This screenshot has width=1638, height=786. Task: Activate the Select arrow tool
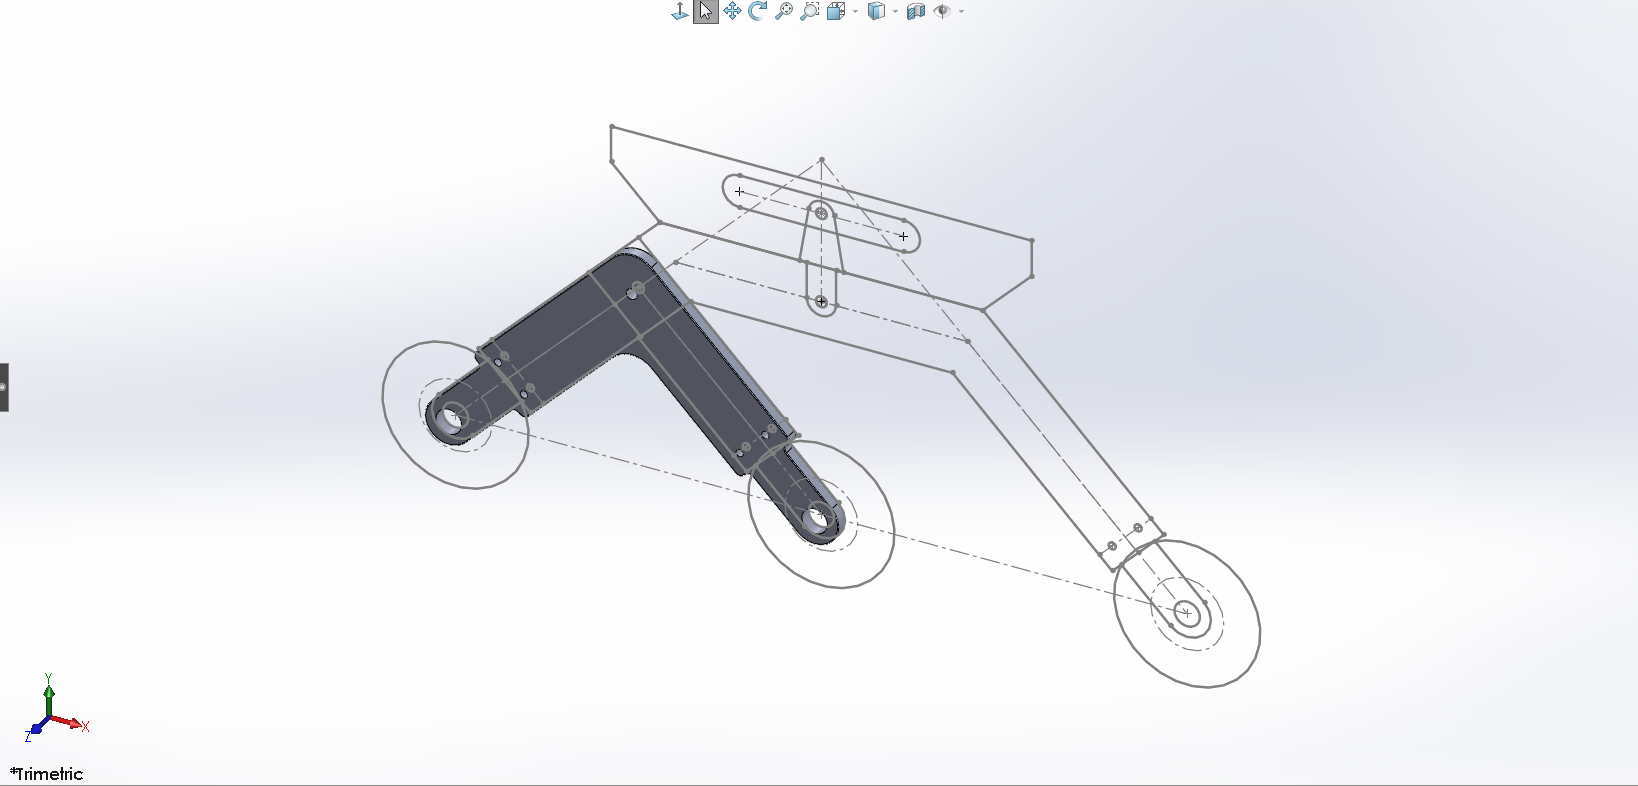pyautogui.click(x=706, y=11)
